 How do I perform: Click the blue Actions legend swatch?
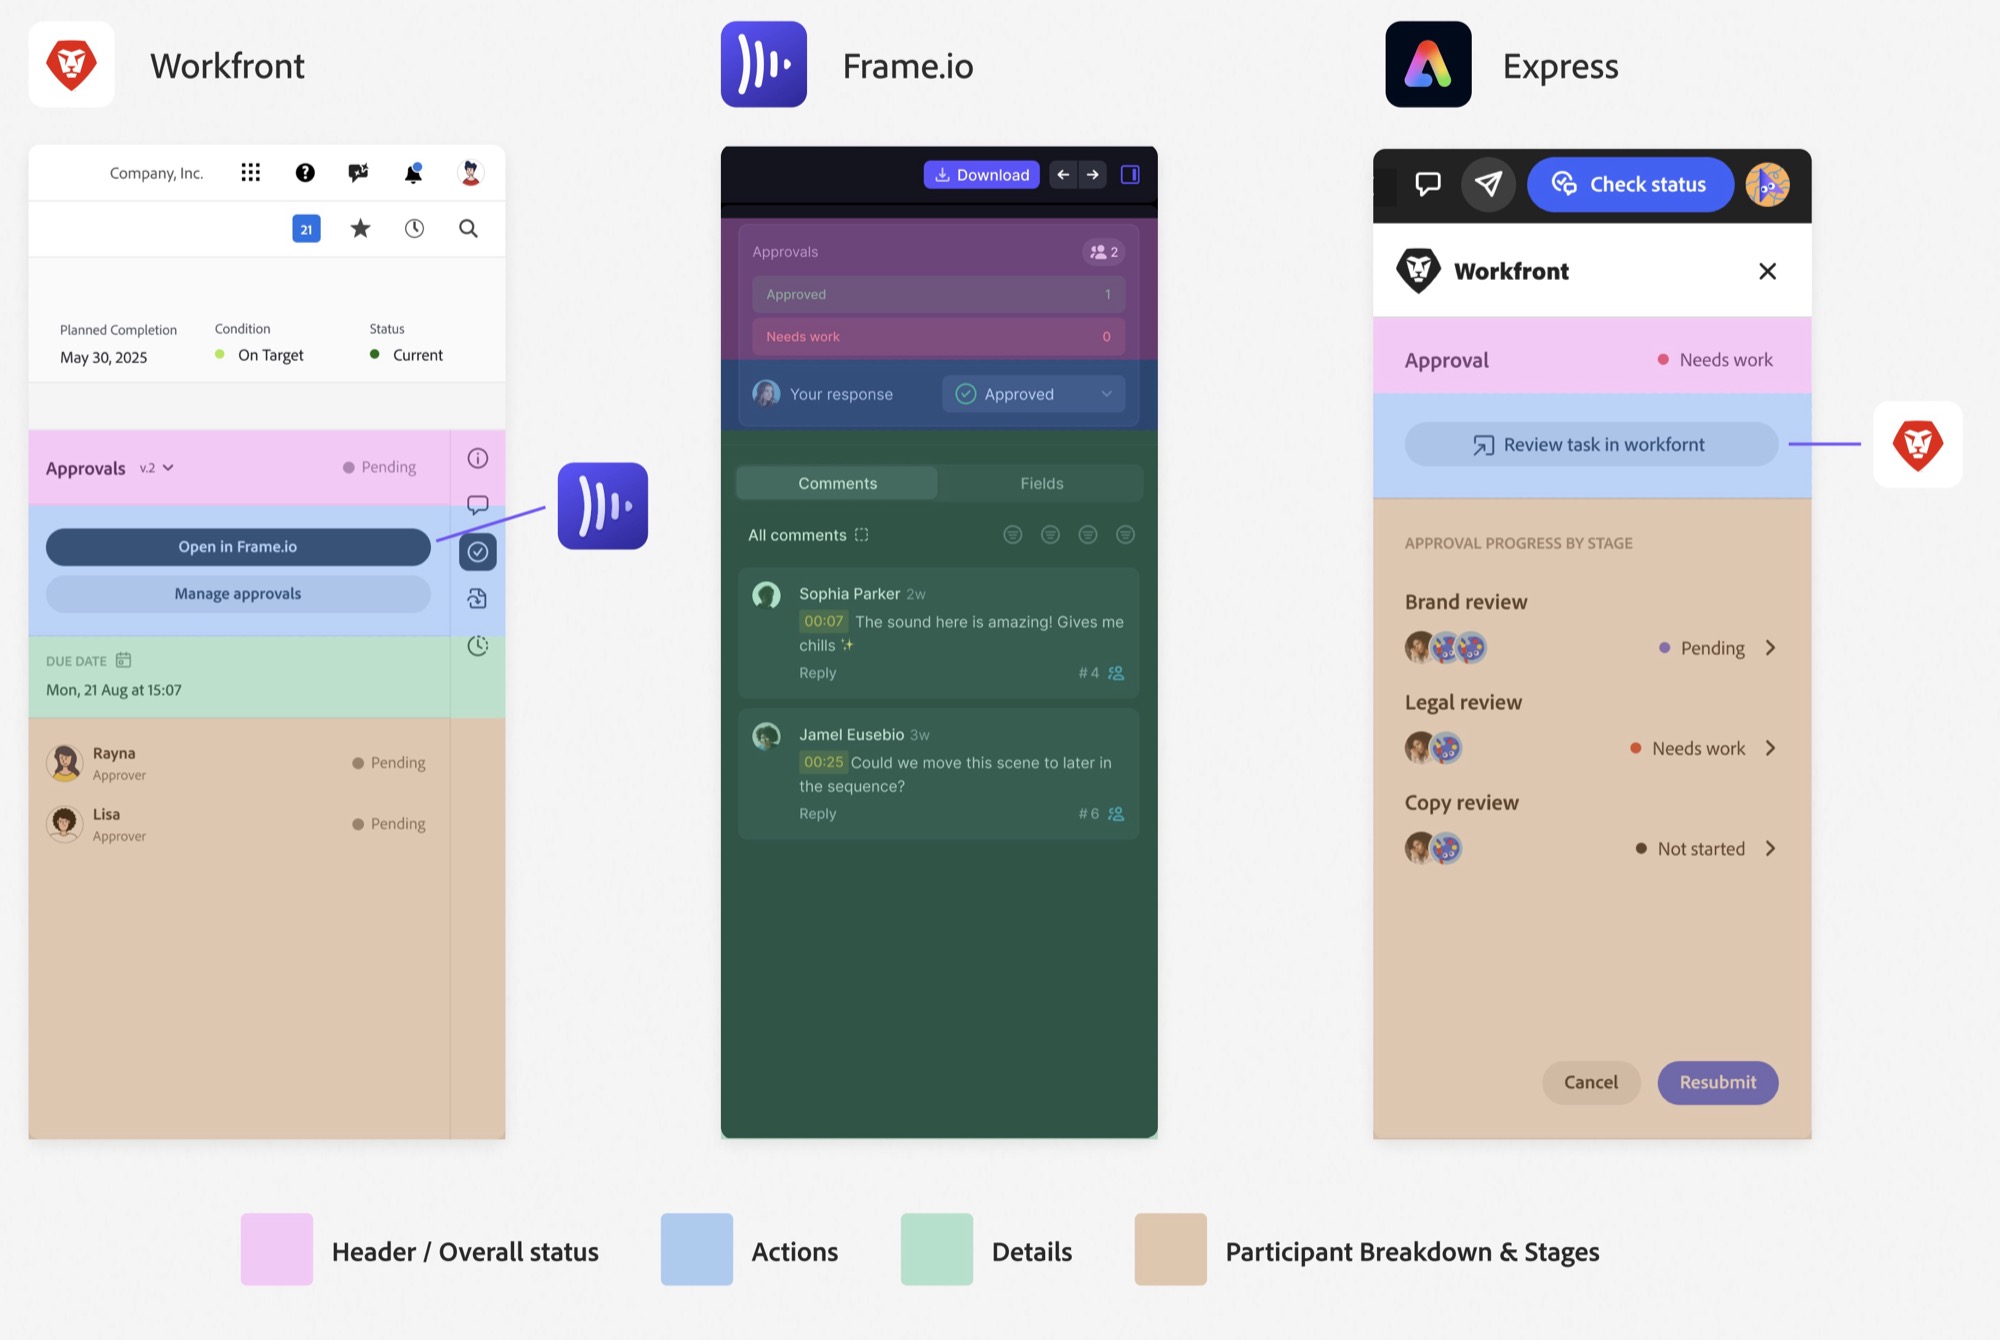(697, 1249)
